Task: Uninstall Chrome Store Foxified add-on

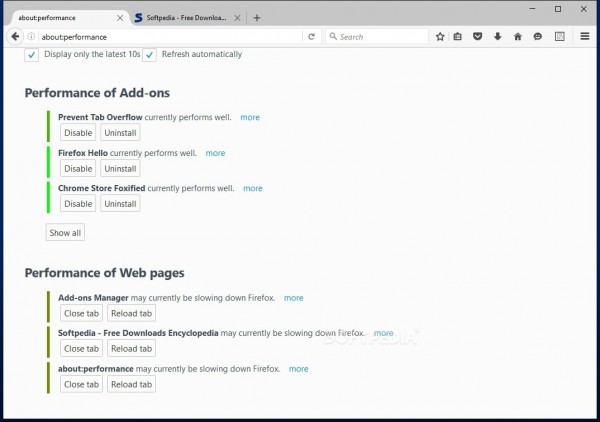Action: tap(120, 204)
